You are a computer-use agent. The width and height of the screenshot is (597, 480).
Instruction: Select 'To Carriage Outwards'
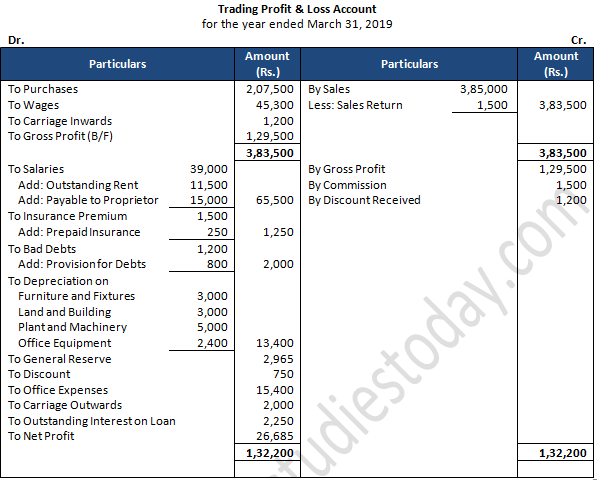coord(65,405)
